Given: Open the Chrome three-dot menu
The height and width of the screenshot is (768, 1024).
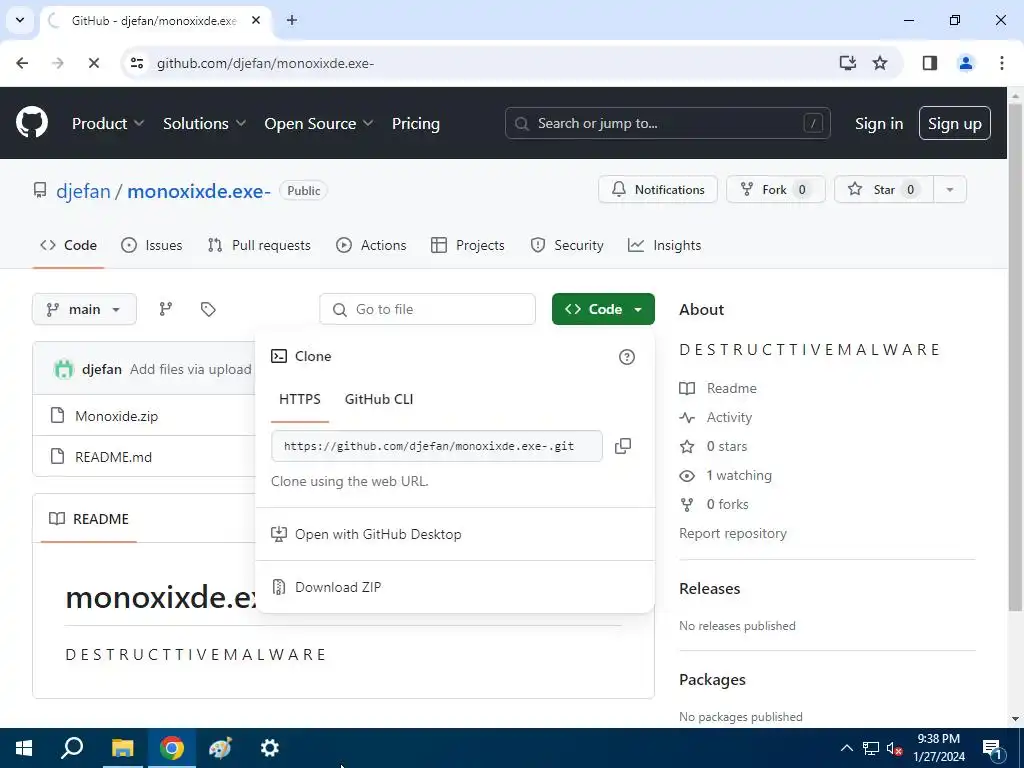Looking at the screenshot, I should 1002,63.
